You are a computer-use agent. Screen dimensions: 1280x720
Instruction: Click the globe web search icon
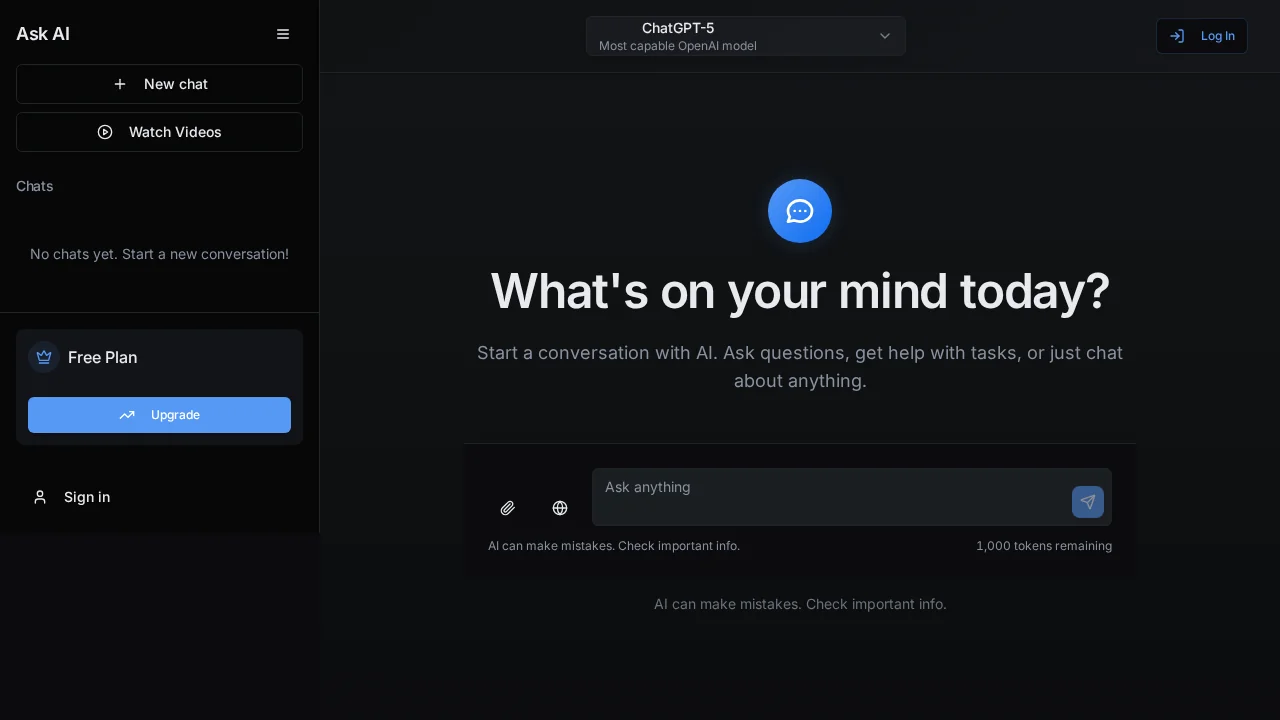(560, 508)
